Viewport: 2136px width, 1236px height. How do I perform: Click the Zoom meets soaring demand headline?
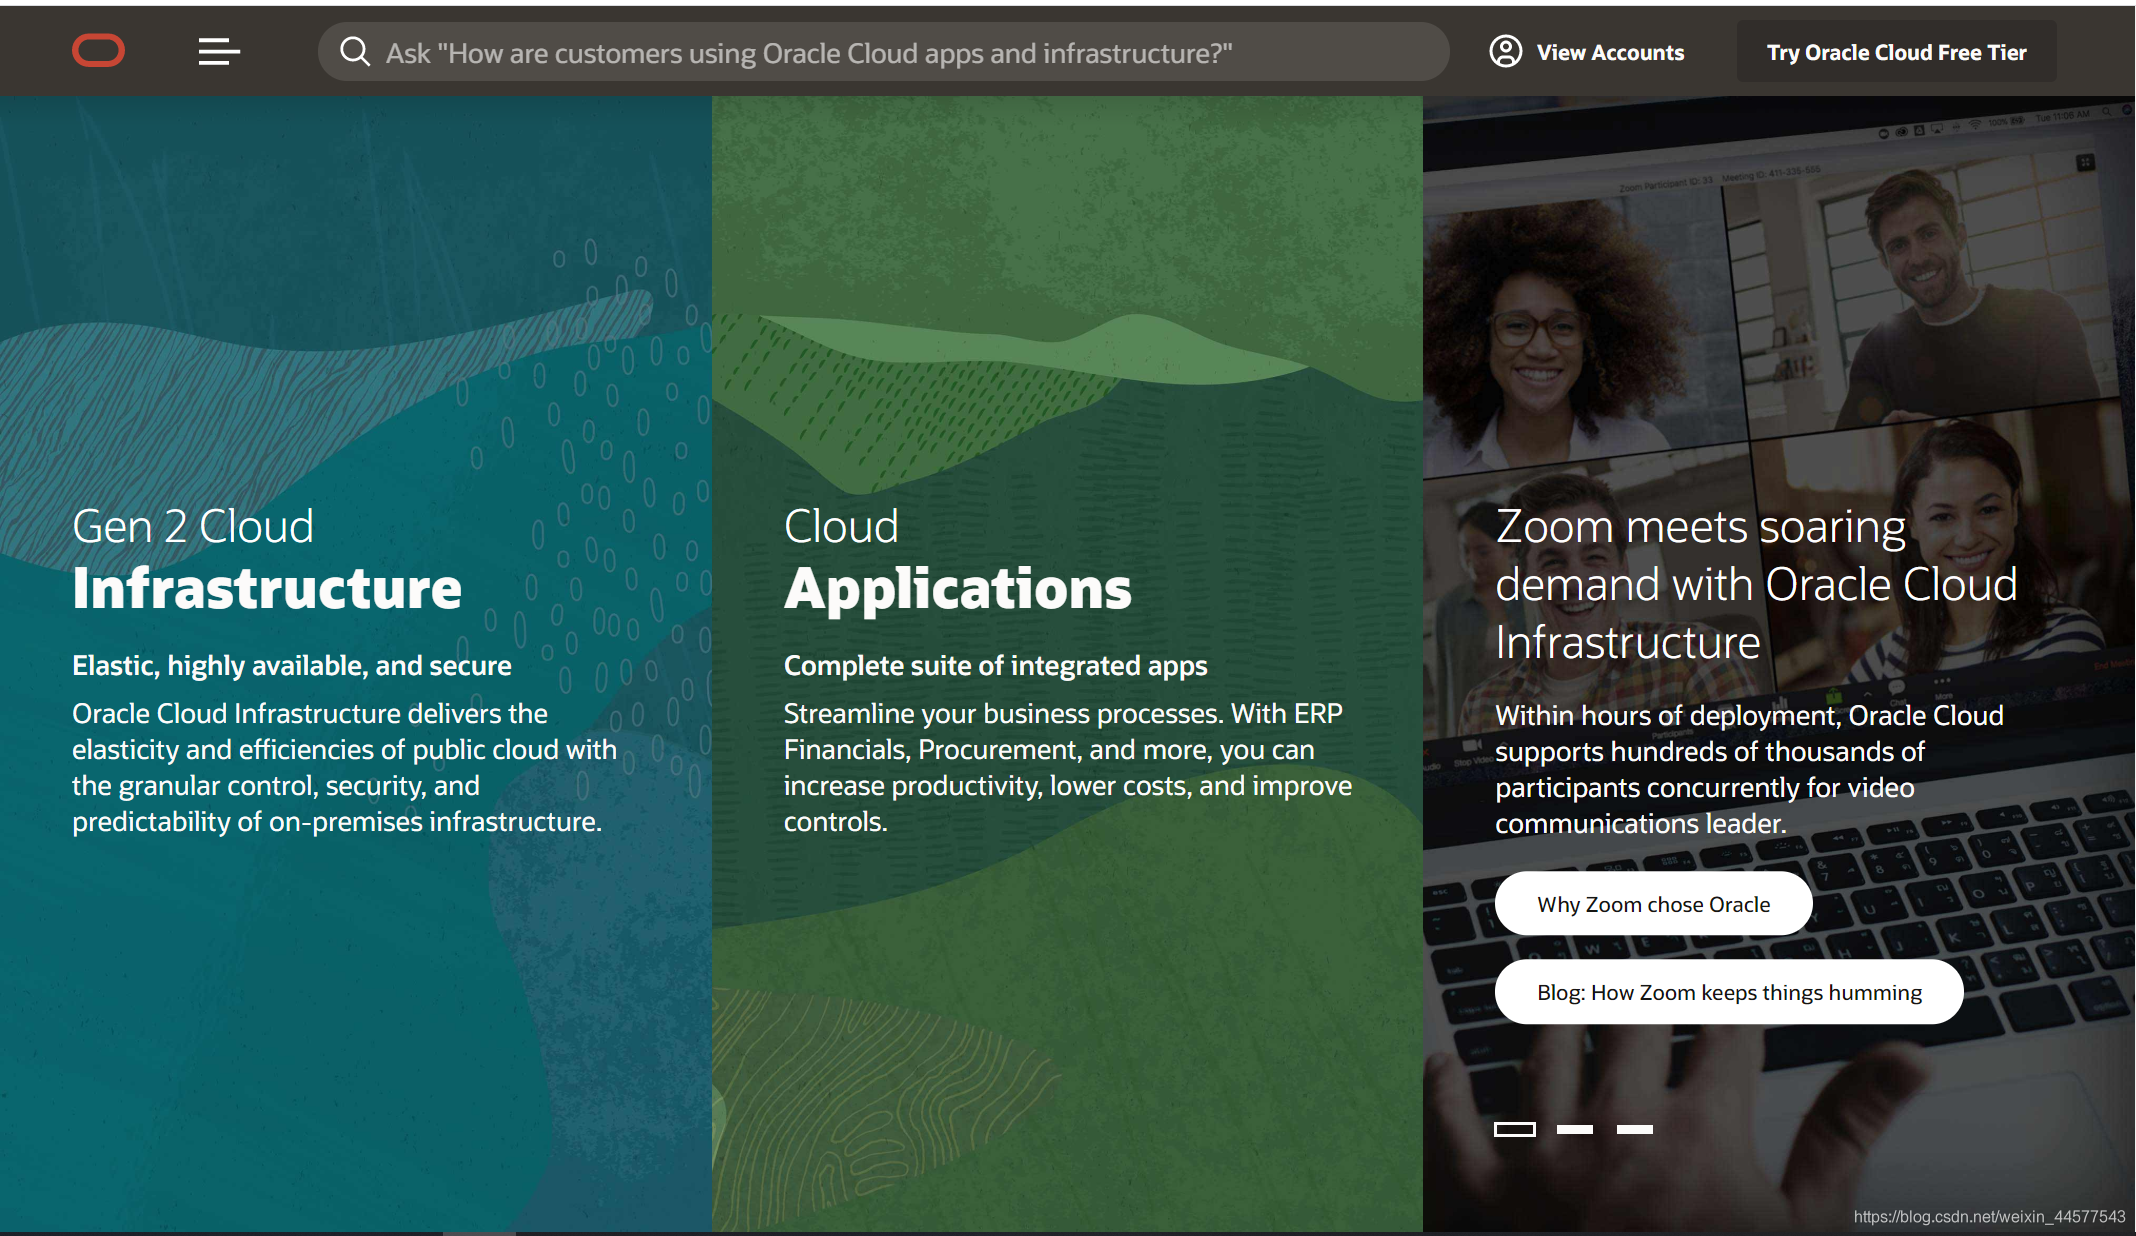[1755, 584]
